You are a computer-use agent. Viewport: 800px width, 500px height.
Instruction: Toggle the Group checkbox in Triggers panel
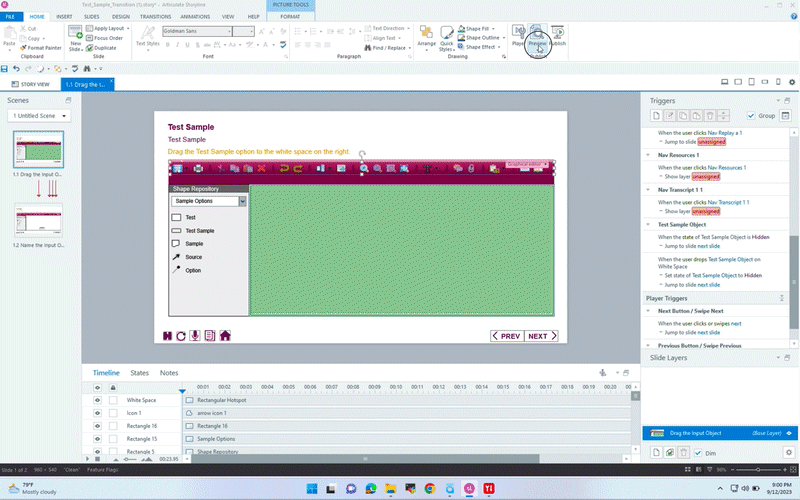tap(751, 116)
